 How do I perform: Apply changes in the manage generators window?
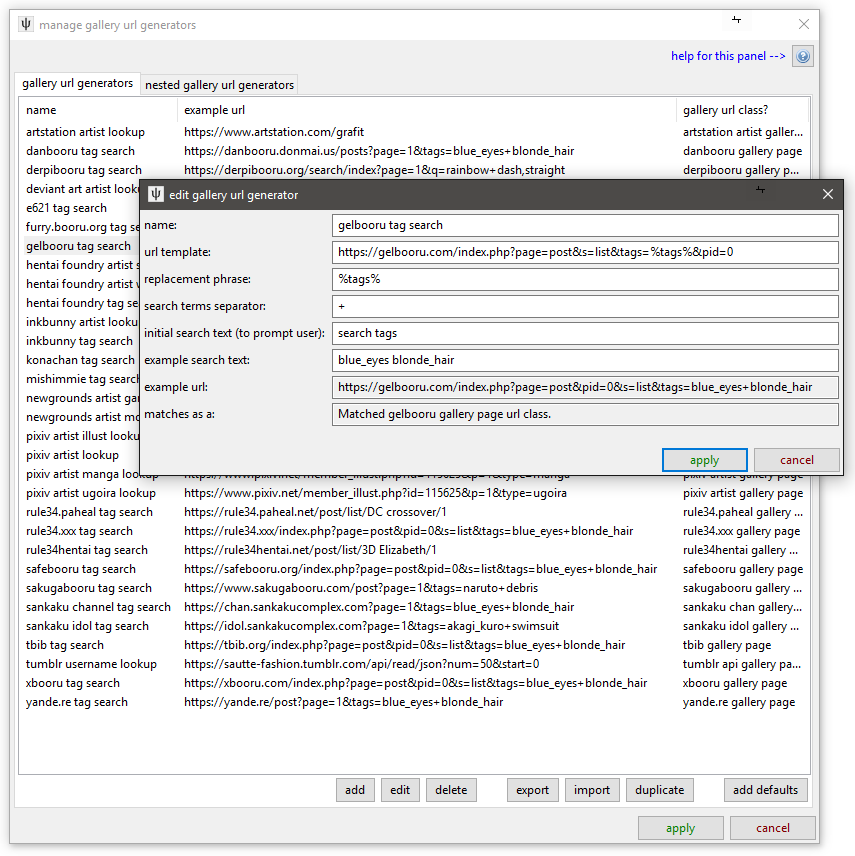coord(680,828)
